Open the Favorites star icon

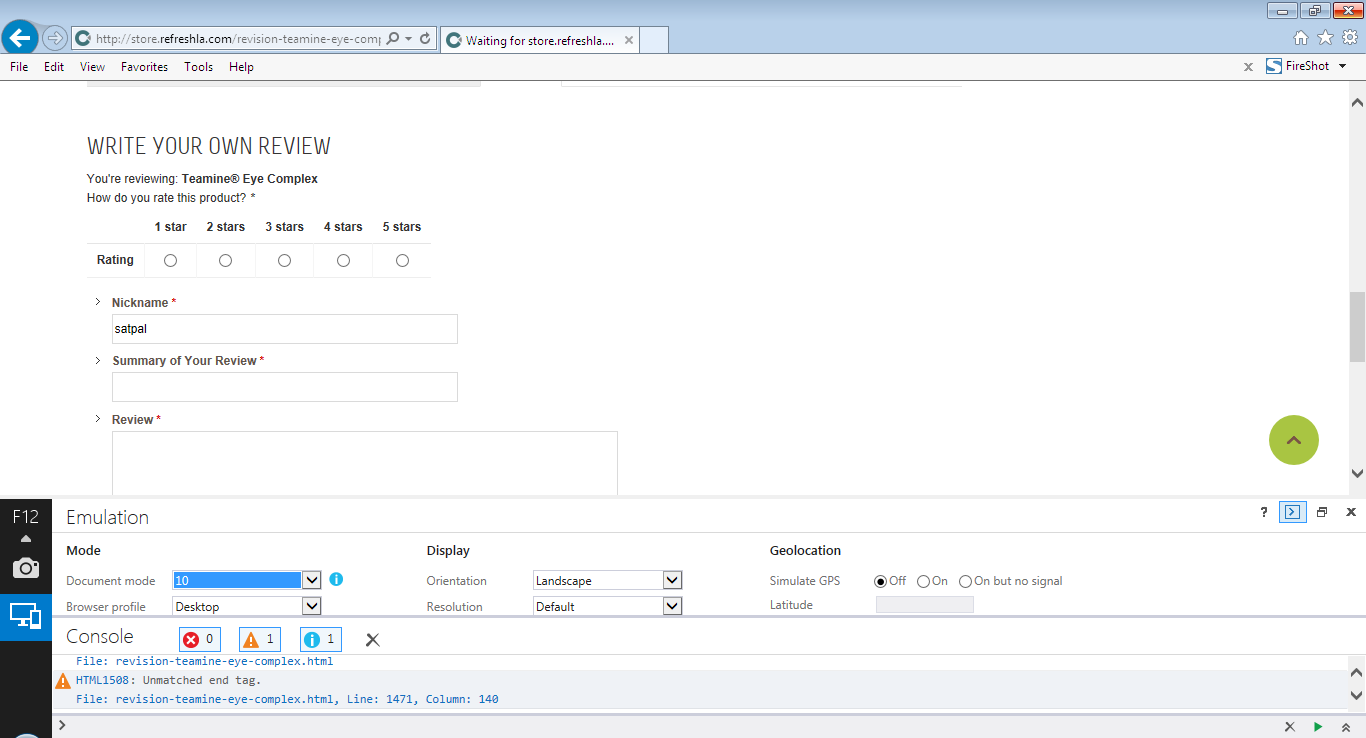click(x=1326, y=38)
